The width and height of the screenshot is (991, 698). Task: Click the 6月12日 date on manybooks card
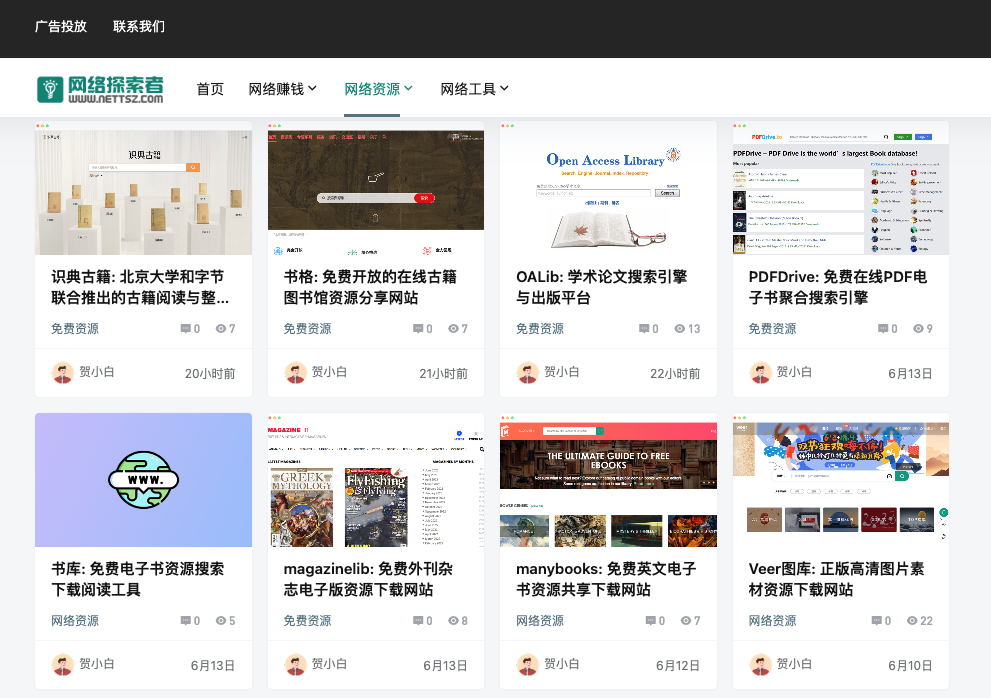(678, 666)
